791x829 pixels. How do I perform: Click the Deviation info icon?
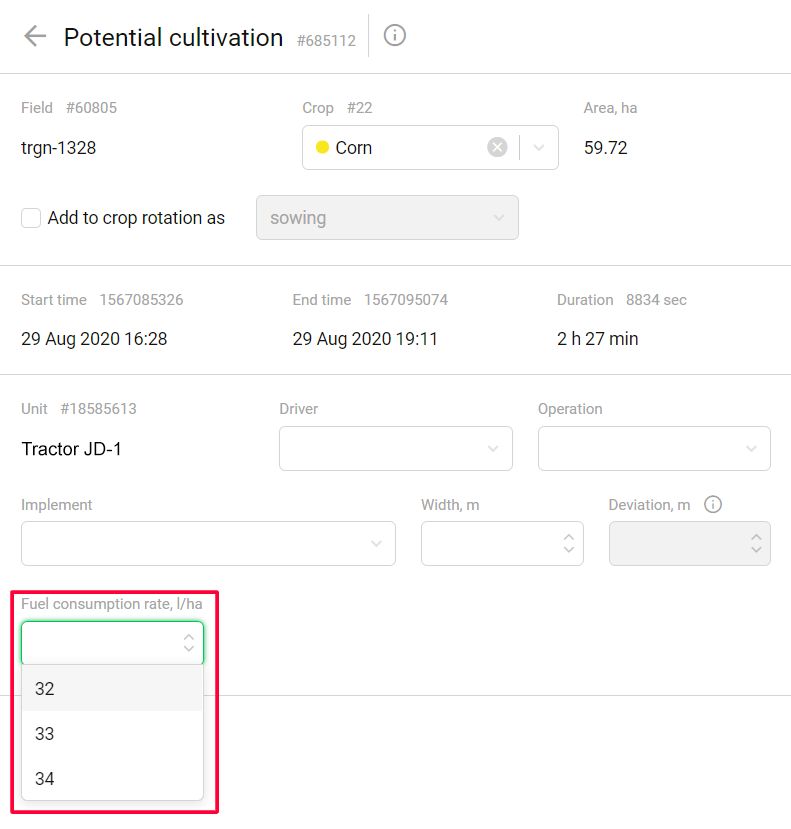click(x=713, y=505)
